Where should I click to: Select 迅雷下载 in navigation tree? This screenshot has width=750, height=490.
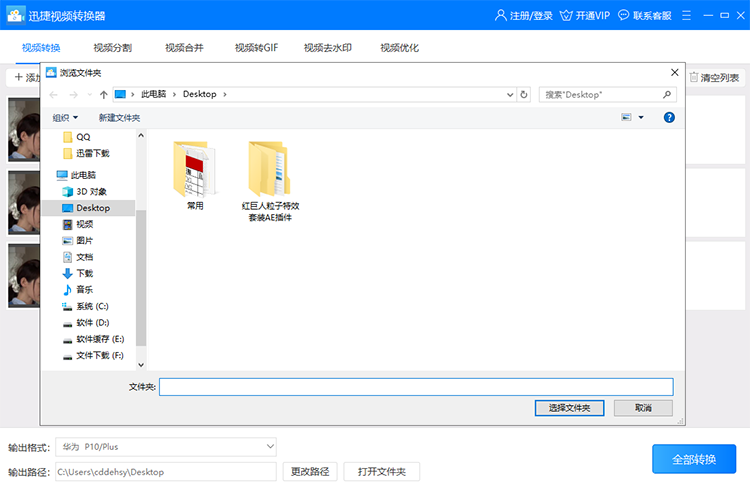click(x=87, y=153)
